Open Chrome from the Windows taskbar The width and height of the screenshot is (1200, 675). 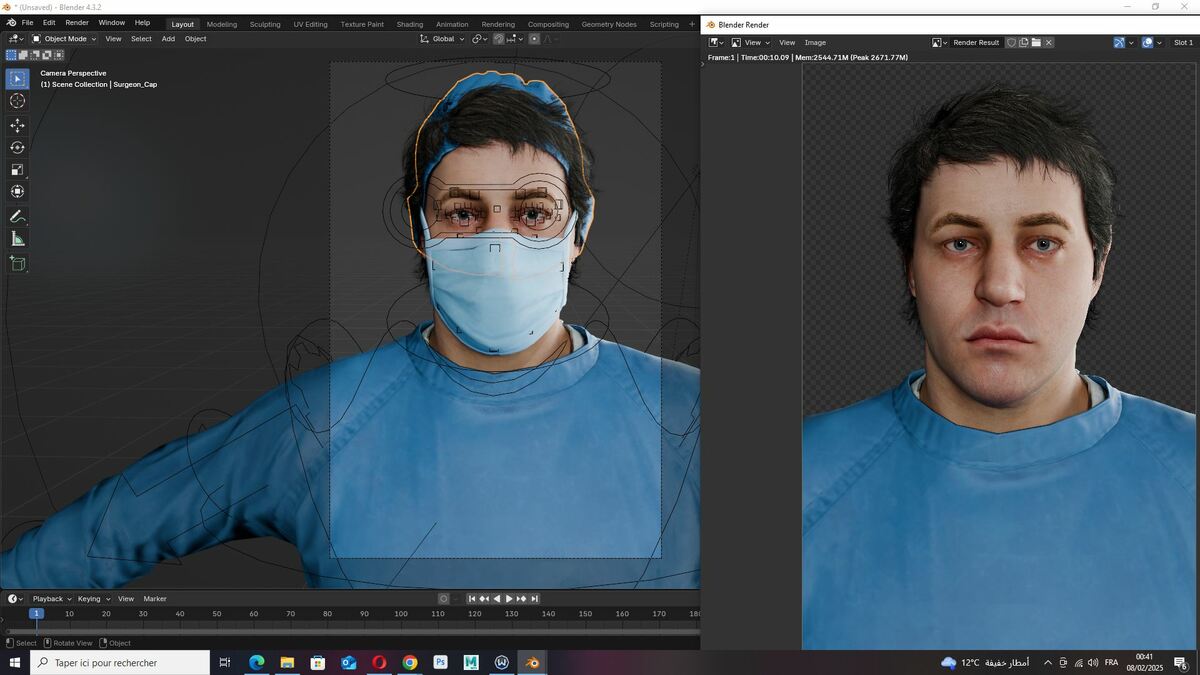pos(410,662)
